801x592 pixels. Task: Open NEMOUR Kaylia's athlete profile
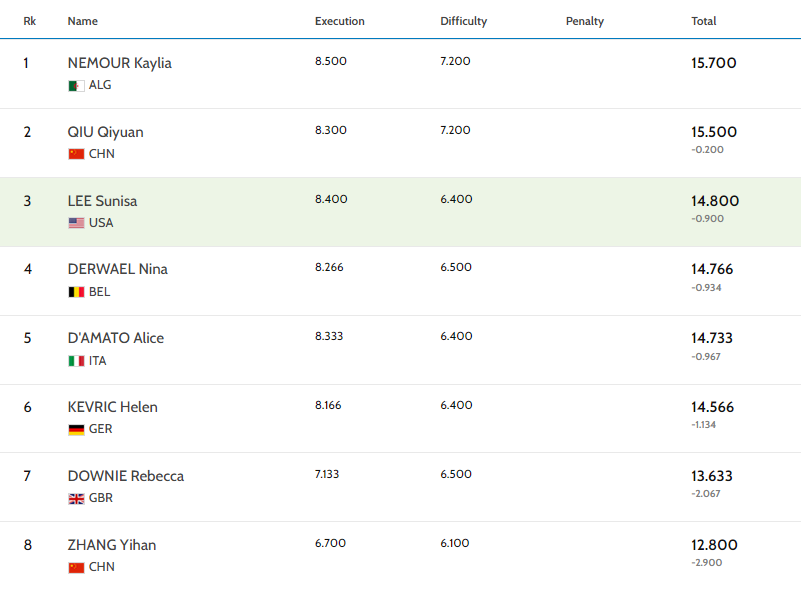119,62
